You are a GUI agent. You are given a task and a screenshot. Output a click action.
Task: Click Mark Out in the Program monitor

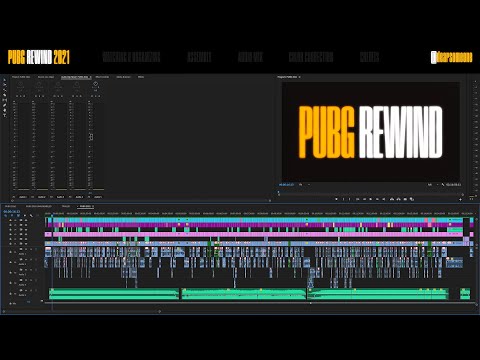coord(350,199)
